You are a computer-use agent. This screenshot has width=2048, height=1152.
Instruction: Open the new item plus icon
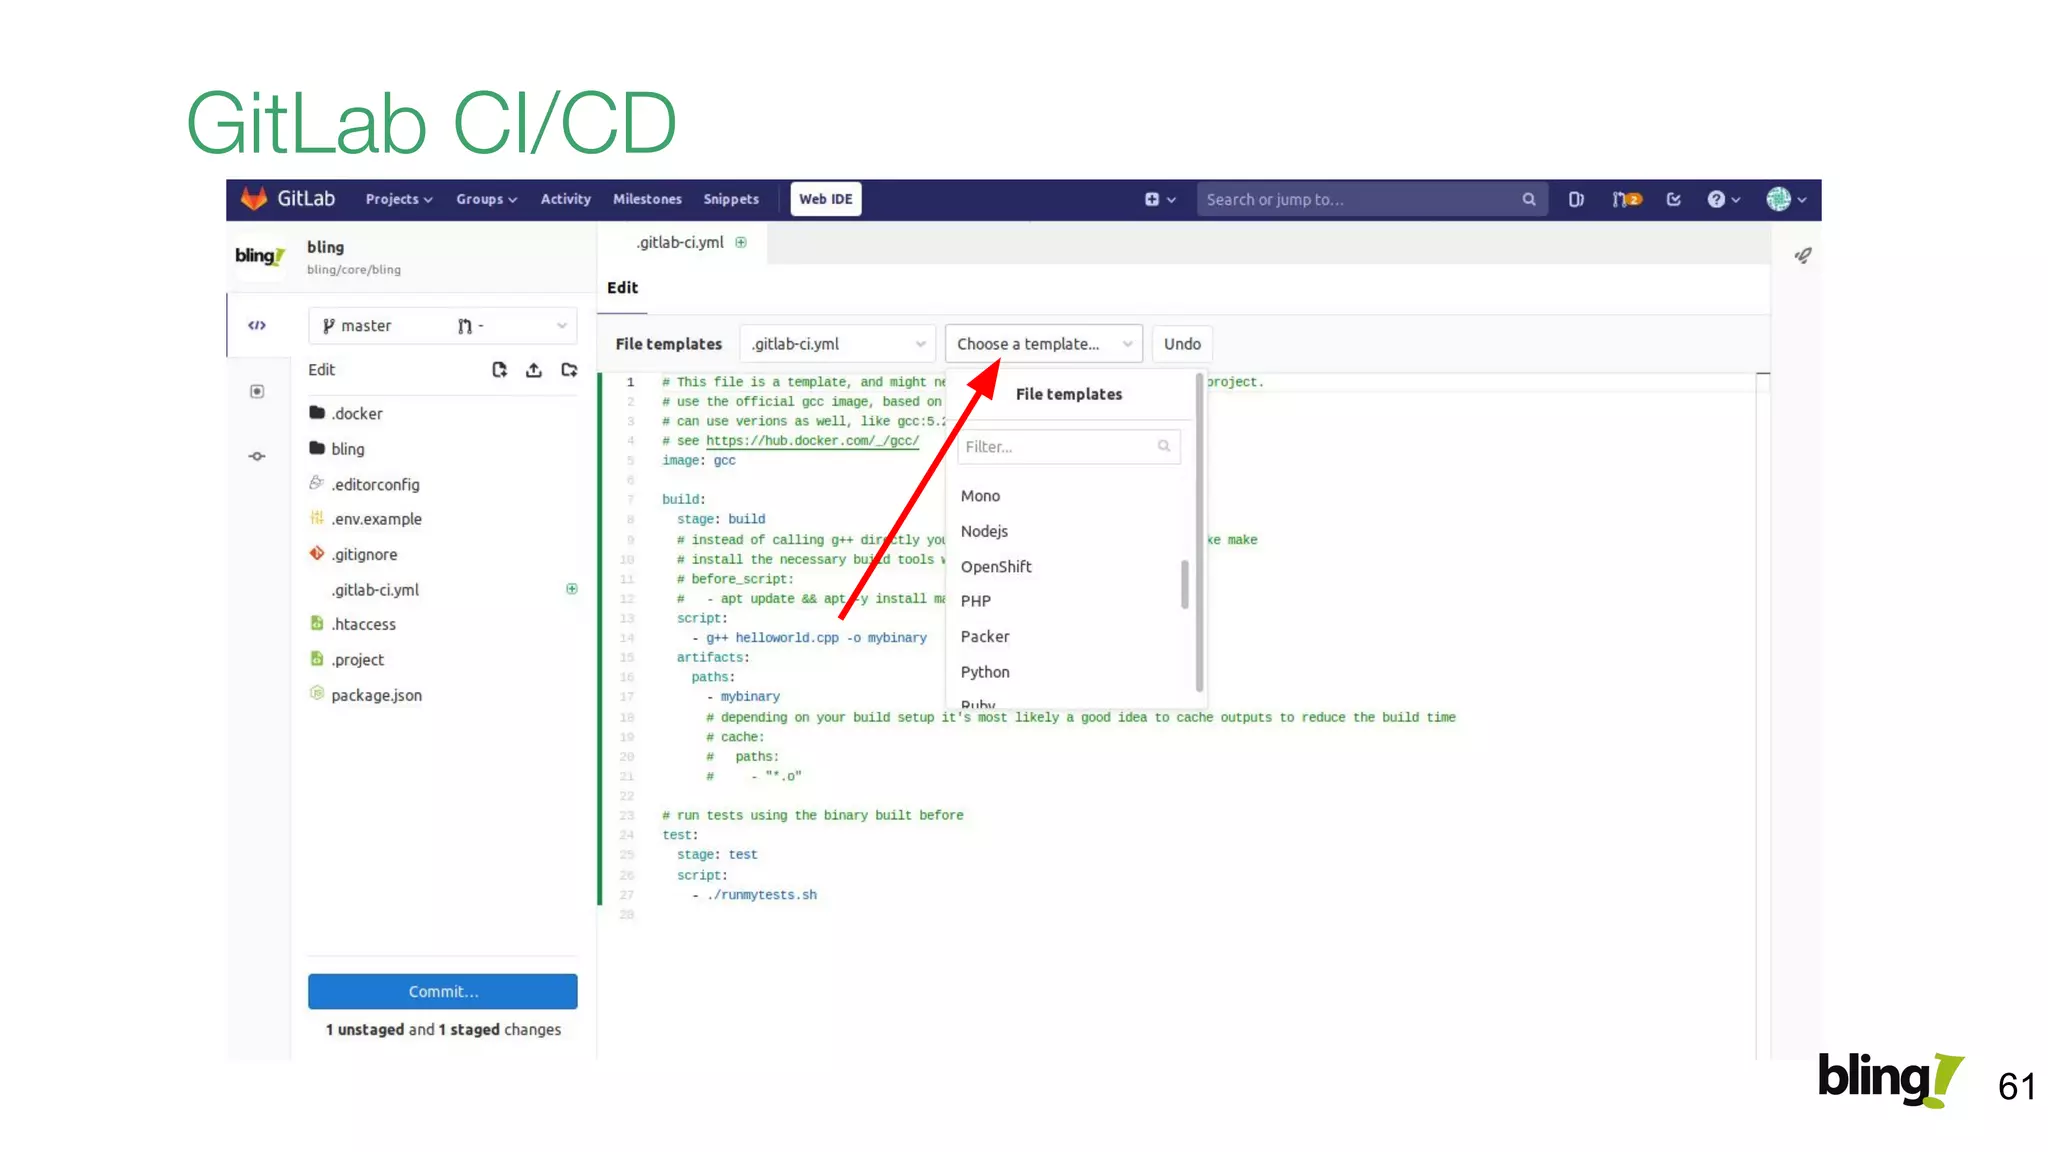1152,200
